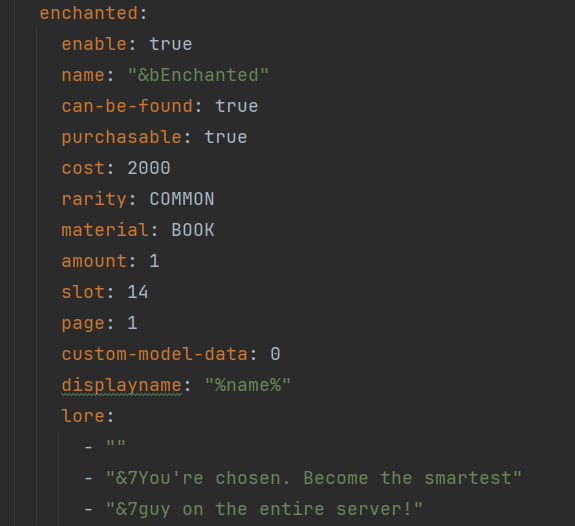Click the "%name%" string value
The width and height of the screenshot is (575, 526).
tap(248, 386)
